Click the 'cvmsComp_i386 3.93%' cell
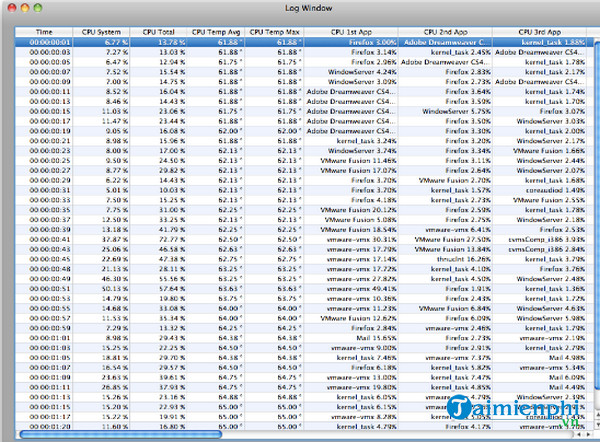600x442 pixels. pyautogui.click(x=546, y=240)
